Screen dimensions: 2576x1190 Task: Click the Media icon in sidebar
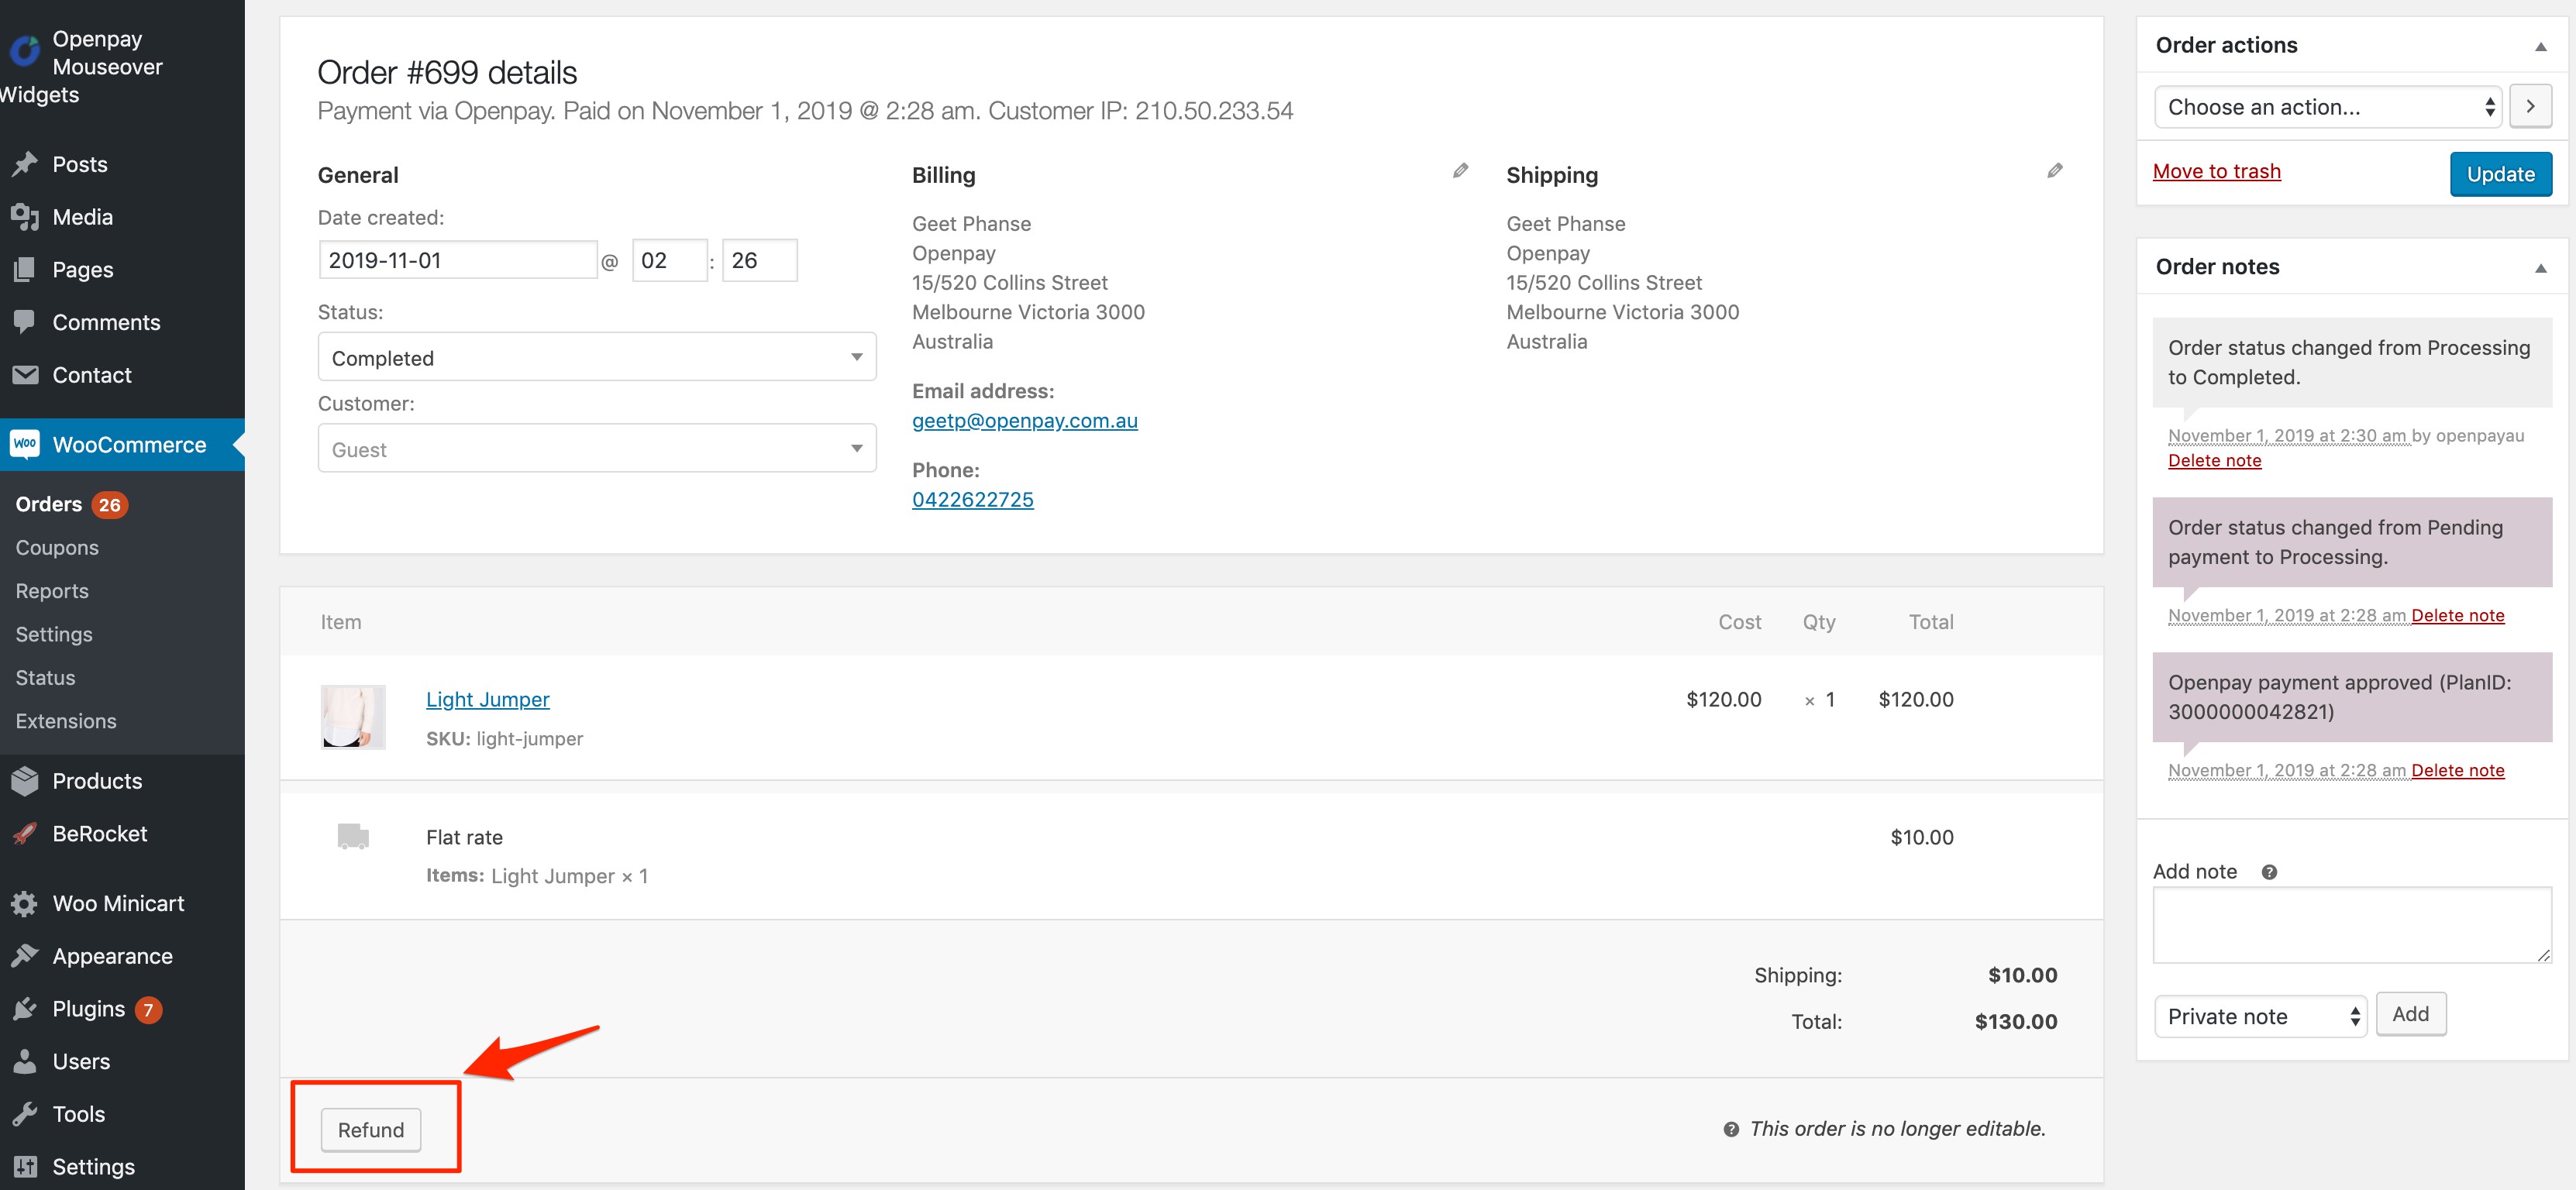tap(25, 217)
